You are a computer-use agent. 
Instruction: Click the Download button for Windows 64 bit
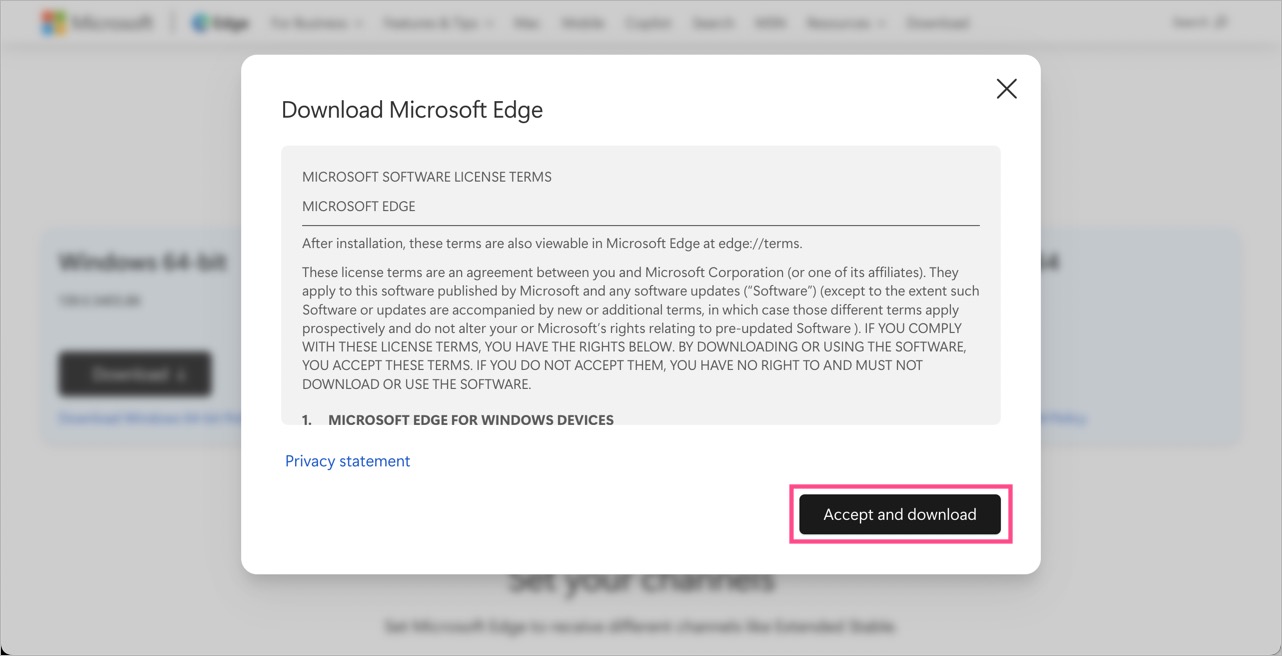(135, 374)
